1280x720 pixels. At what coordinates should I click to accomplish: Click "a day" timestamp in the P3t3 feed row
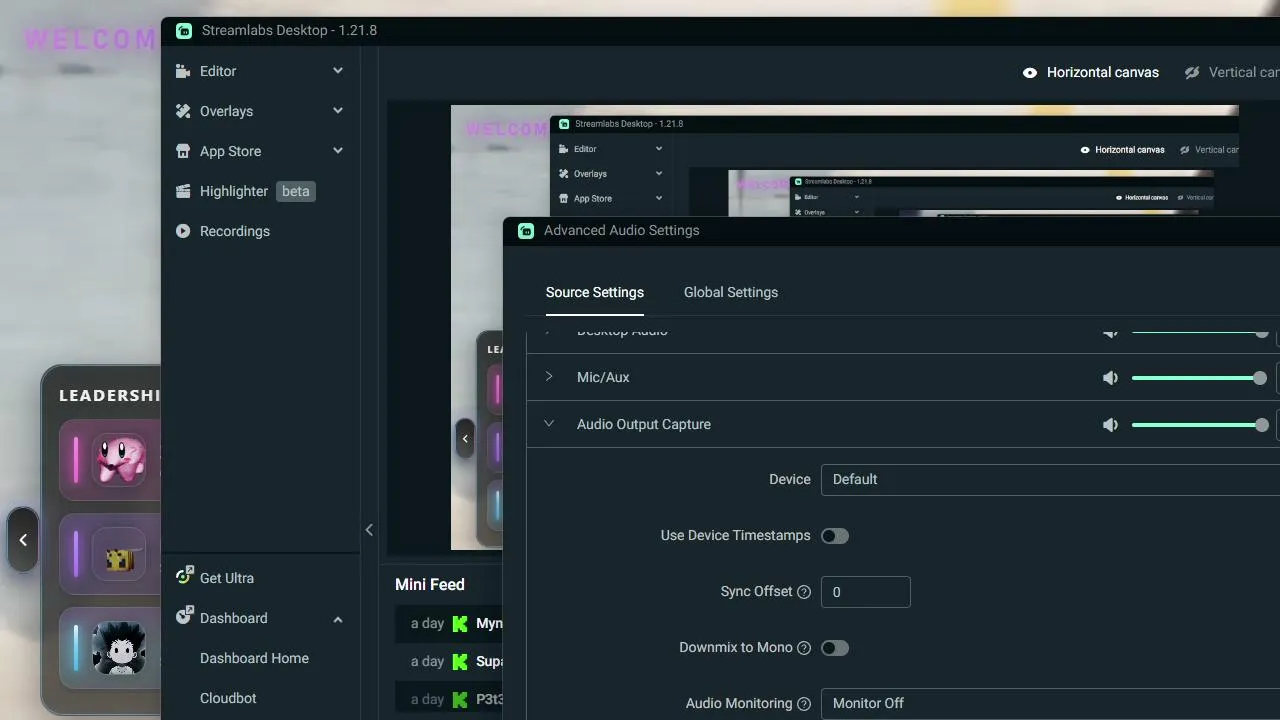[427, 700]
